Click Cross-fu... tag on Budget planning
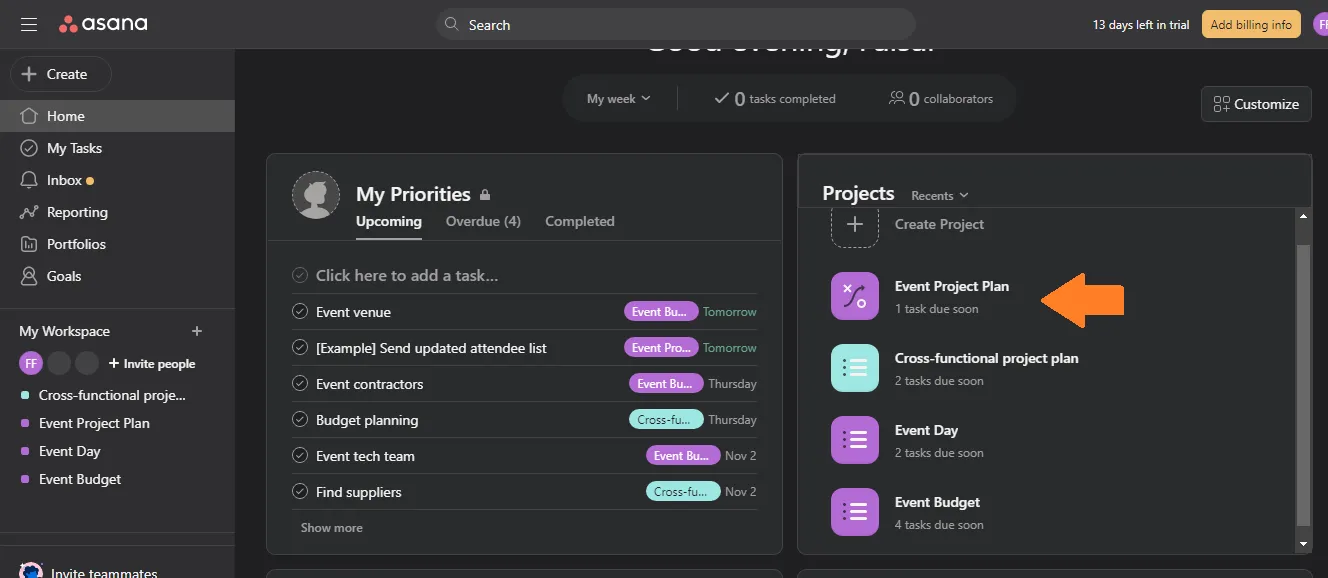This screenshot has width=1328, height=578. coord(666,420)
